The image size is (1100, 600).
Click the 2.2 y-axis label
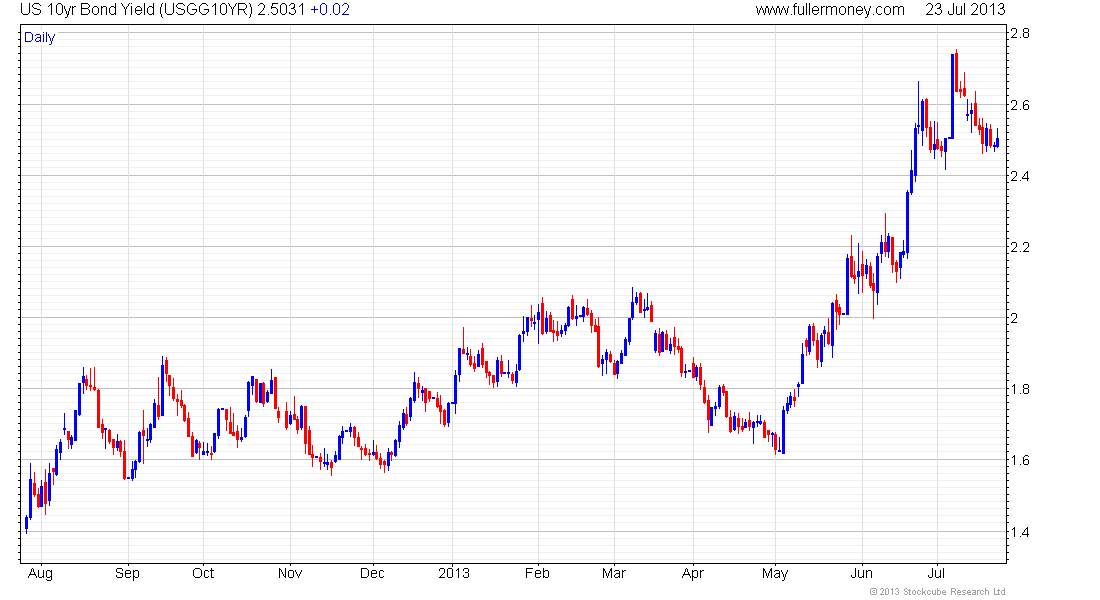[1020, 247]
